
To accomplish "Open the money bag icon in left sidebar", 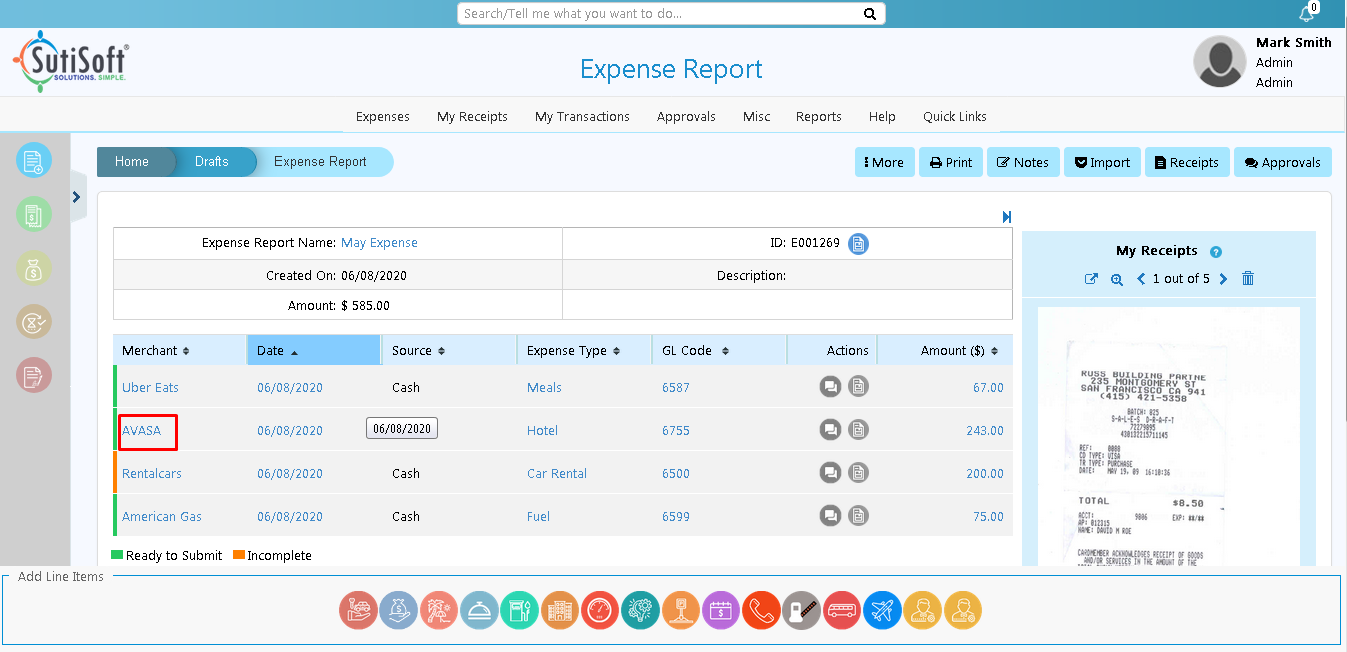I will (34, 267).
